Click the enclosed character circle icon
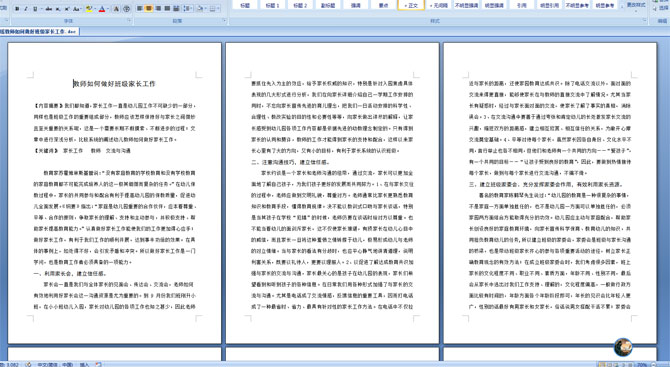The width and height of the screenshot is (670, 367). tap(126, 9)
